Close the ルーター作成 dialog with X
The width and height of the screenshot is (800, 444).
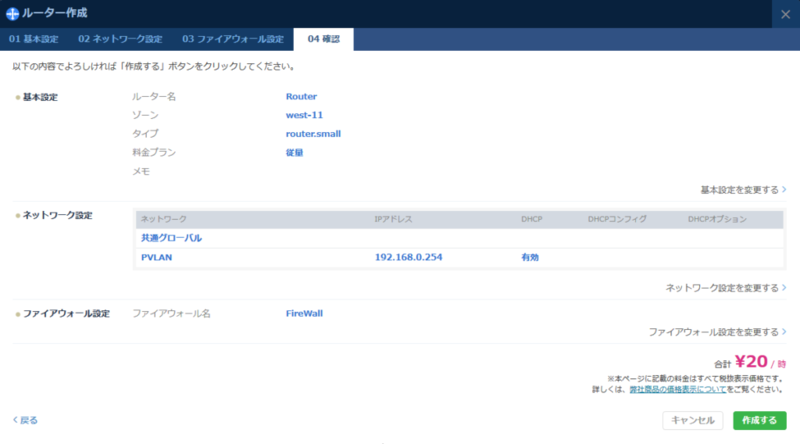point(785,14)
